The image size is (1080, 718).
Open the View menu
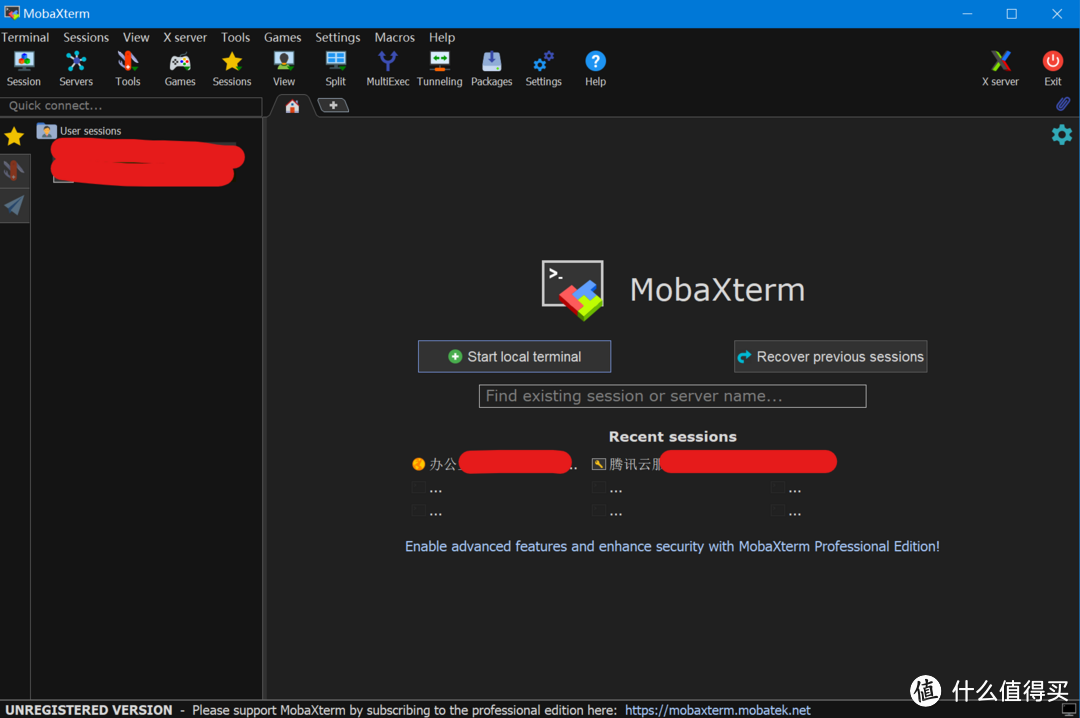click(136, 37)
